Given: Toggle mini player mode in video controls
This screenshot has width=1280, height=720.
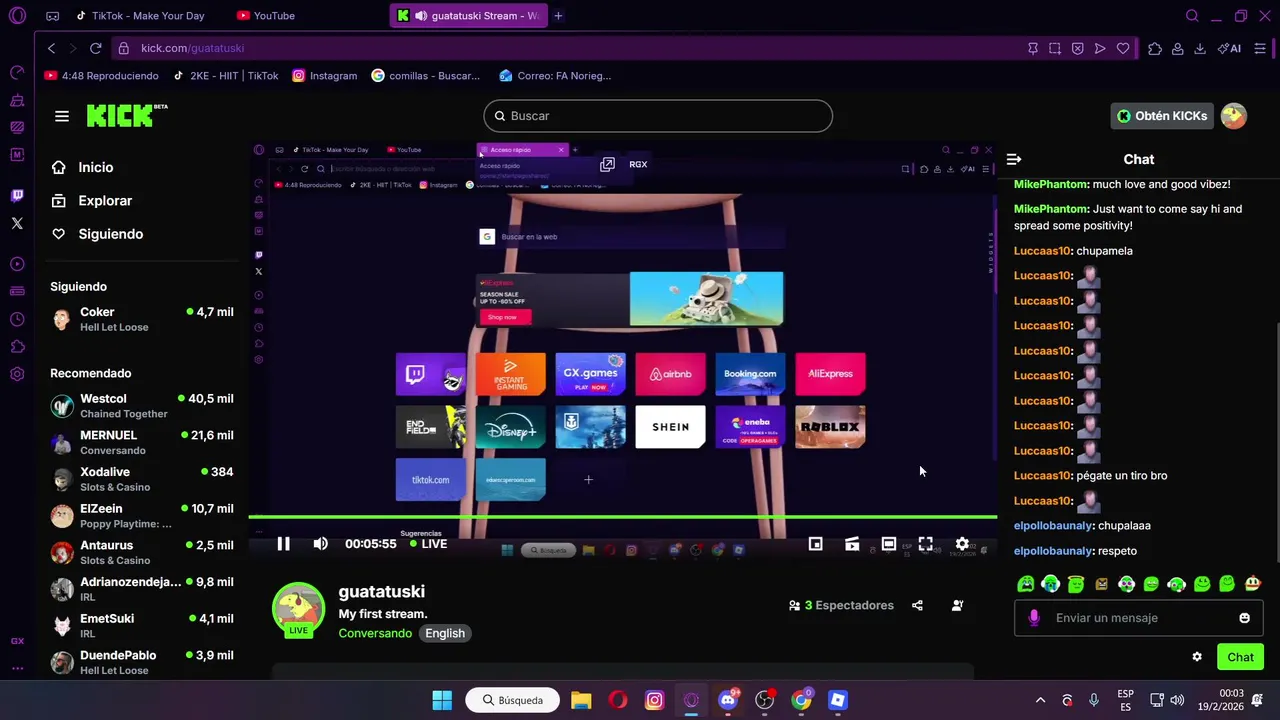Looking at the screenshot, I should (816, 544).
